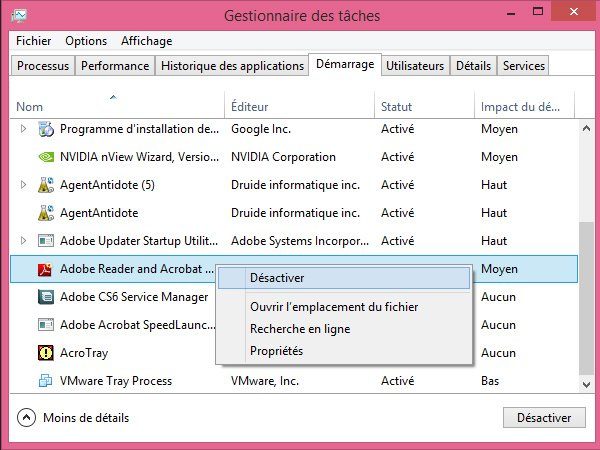The image size is (600, 450).
Task: Click the NVIDIA nView Wizard icon
Action: click(x=46, y=157)
